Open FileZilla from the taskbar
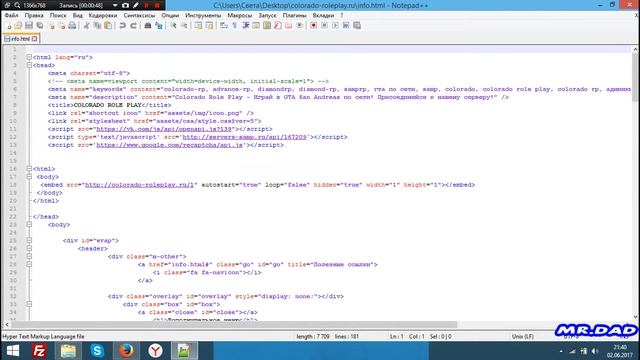640x360 pixels. (39, 351)
